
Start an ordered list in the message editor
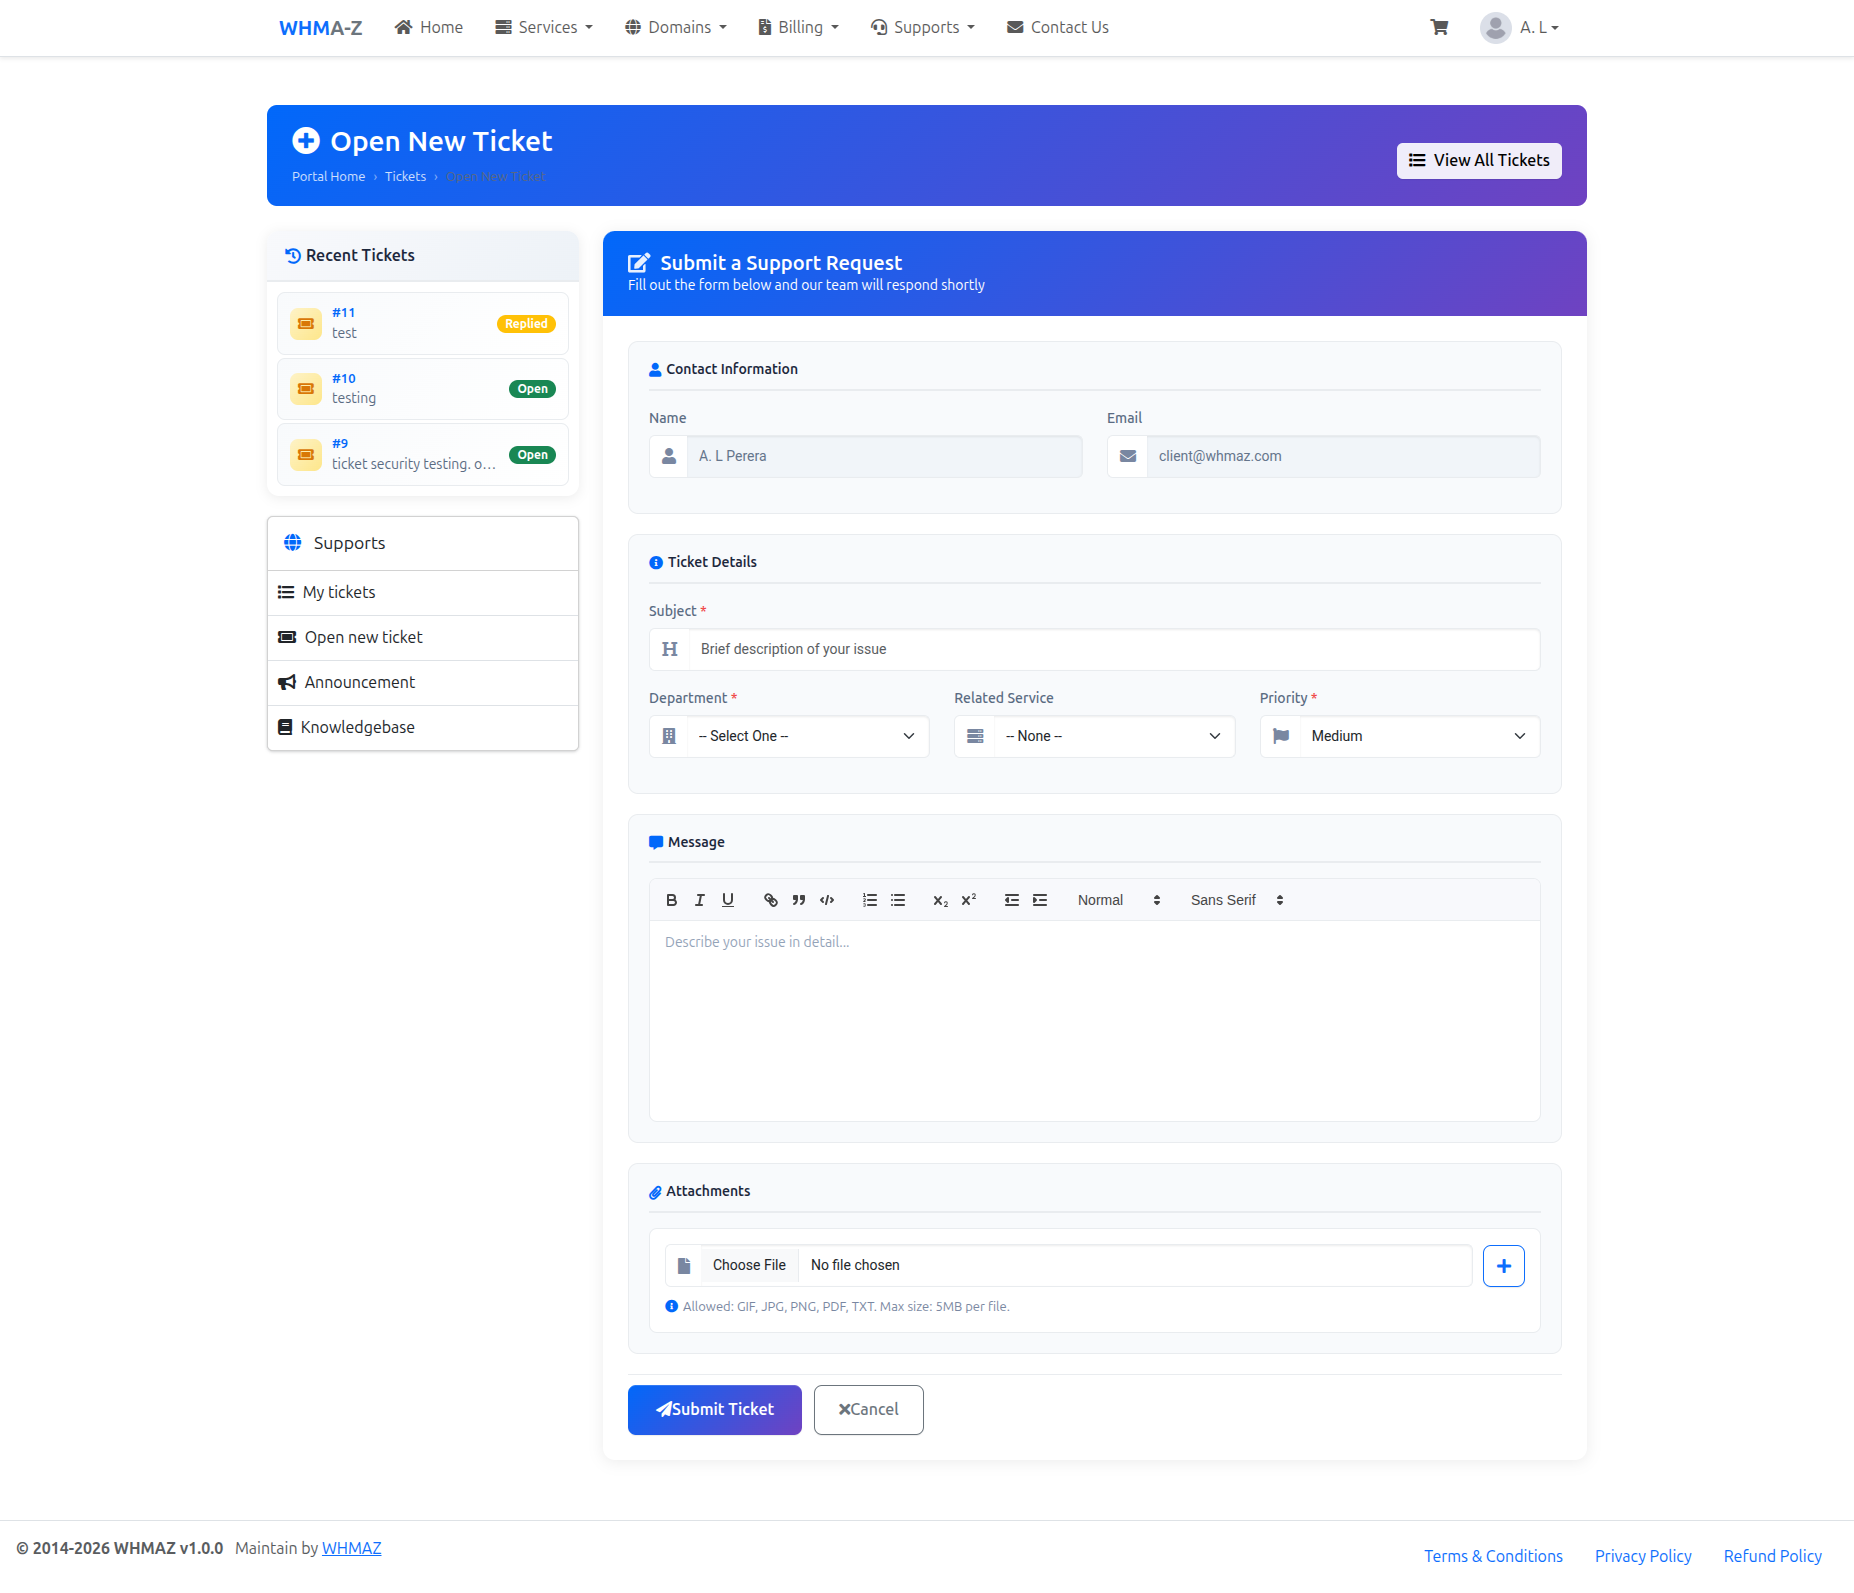[869, 899]
